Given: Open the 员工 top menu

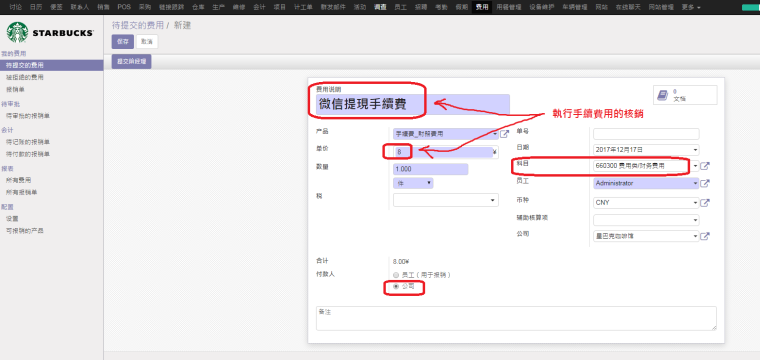Looking at the screenshot, I should click(400, 7).
